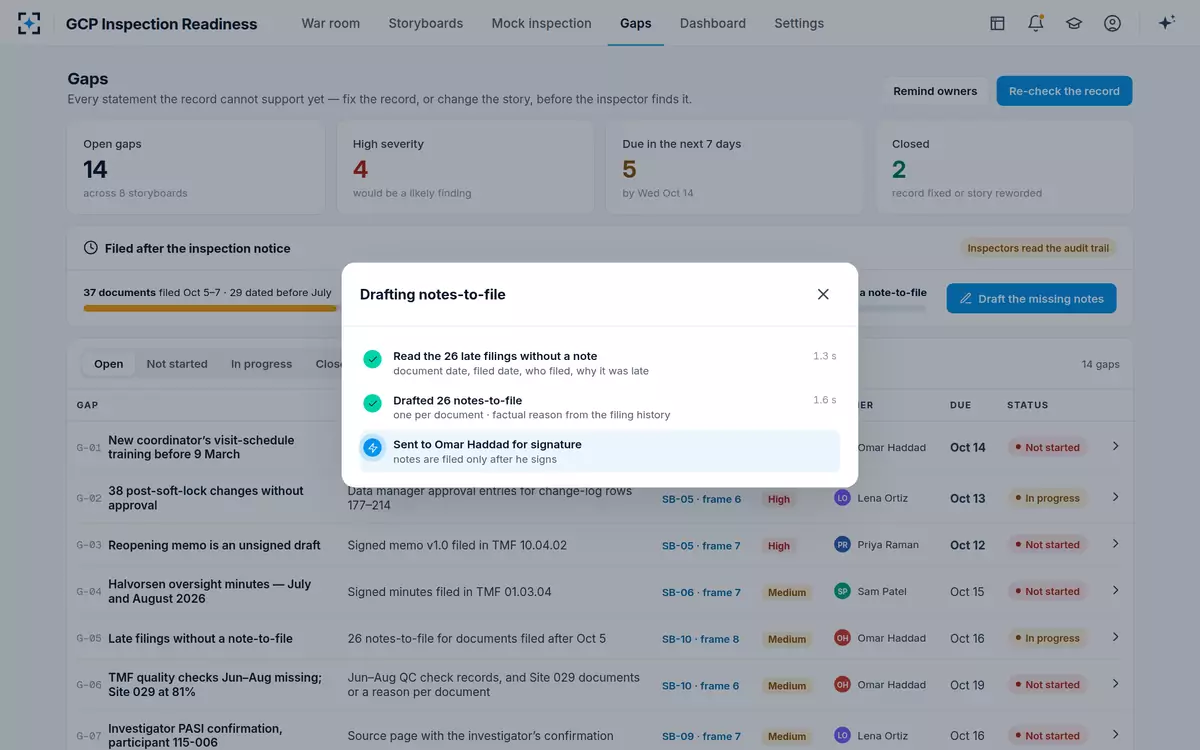The height and width of the screenshot is (750, 1200).
Task: Expand gap G-04 row chevron
Action: (1116, 591)
